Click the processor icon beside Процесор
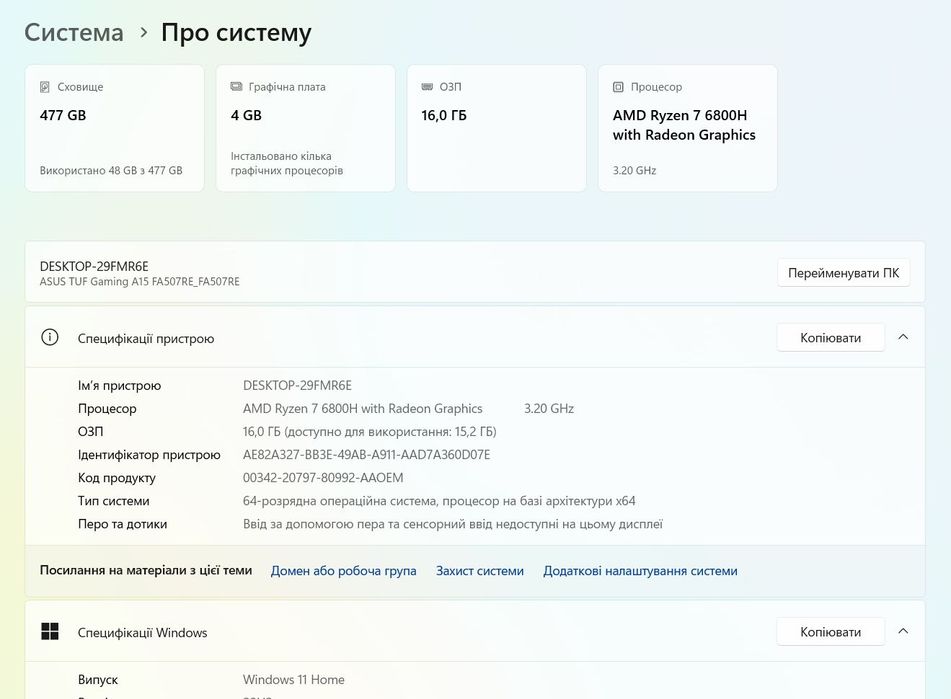This screenshot has width=951, height=699. pyautogui.click(x=618, y=87)
